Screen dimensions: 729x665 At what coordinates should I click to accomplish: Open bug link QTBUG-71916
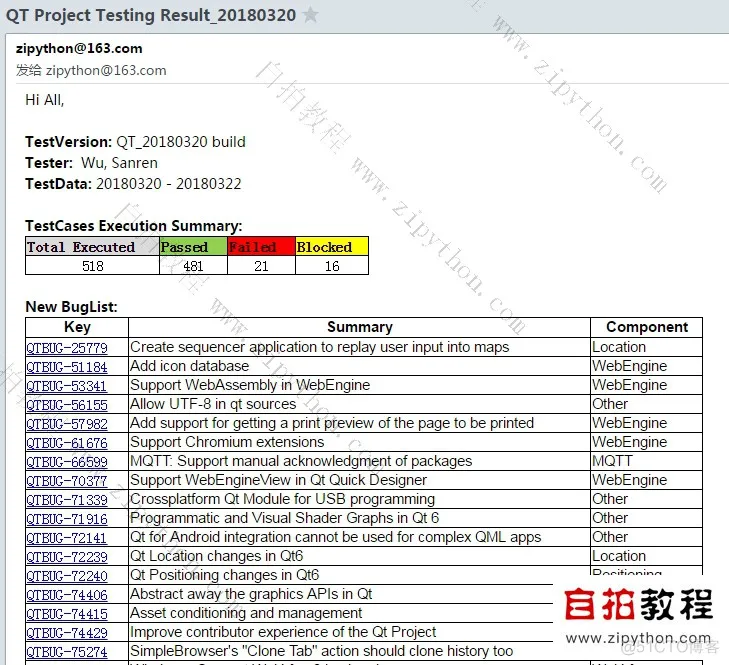[x=67, y=519]
